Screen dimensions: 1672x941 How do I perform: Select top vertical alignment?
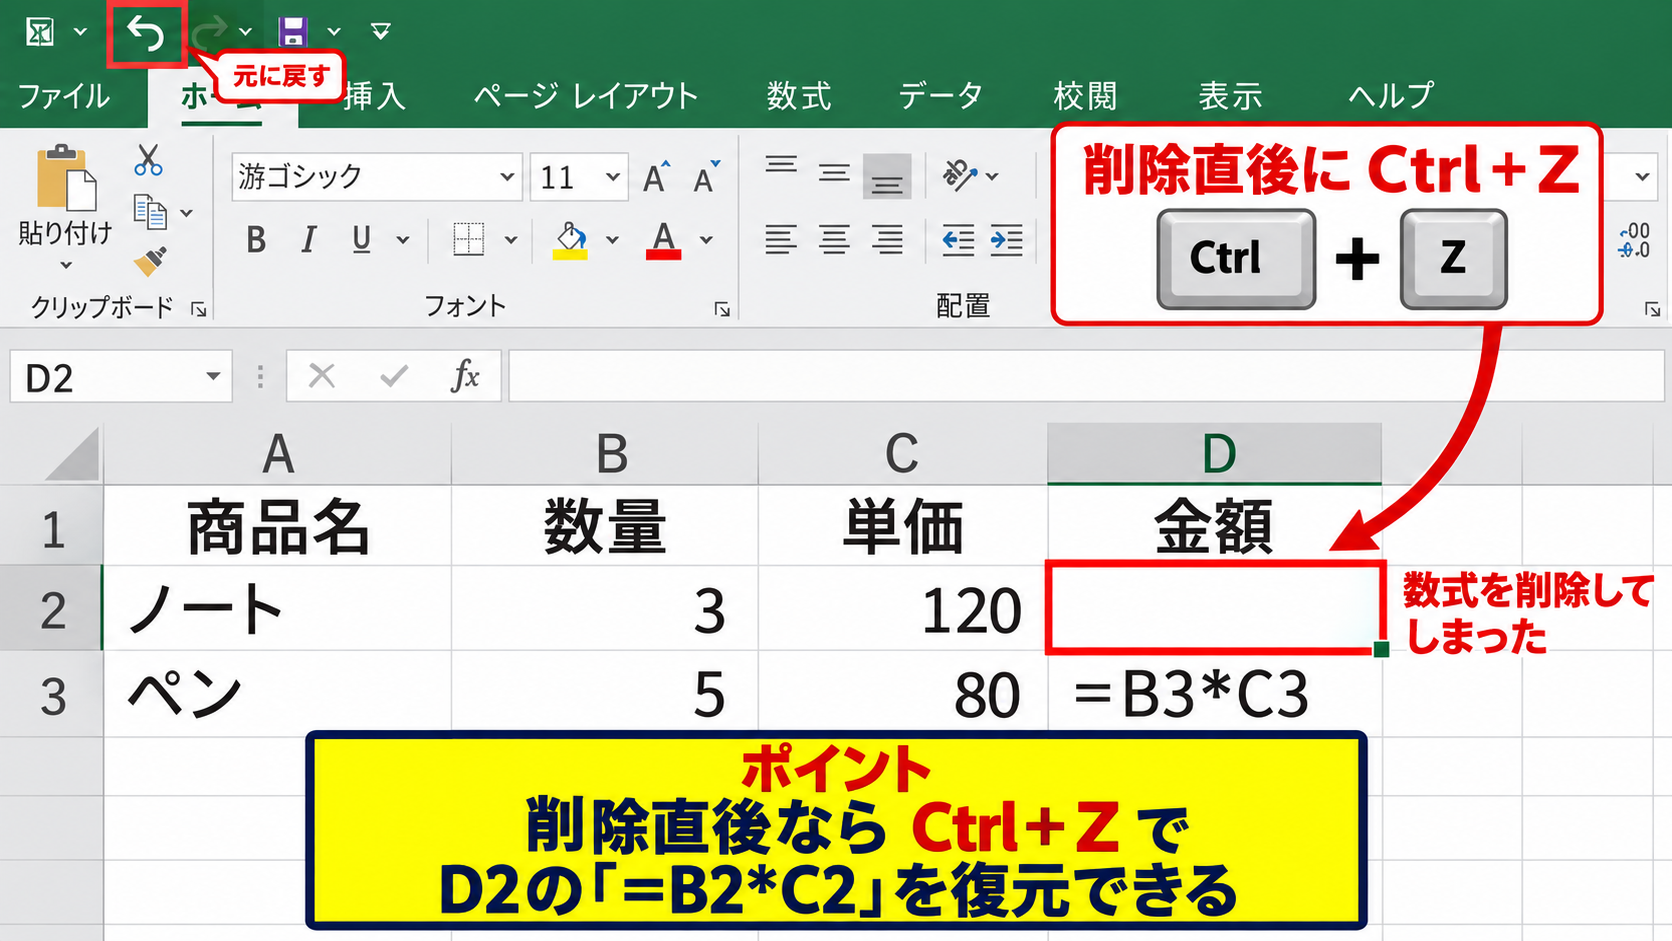click(x=781, y=166)
